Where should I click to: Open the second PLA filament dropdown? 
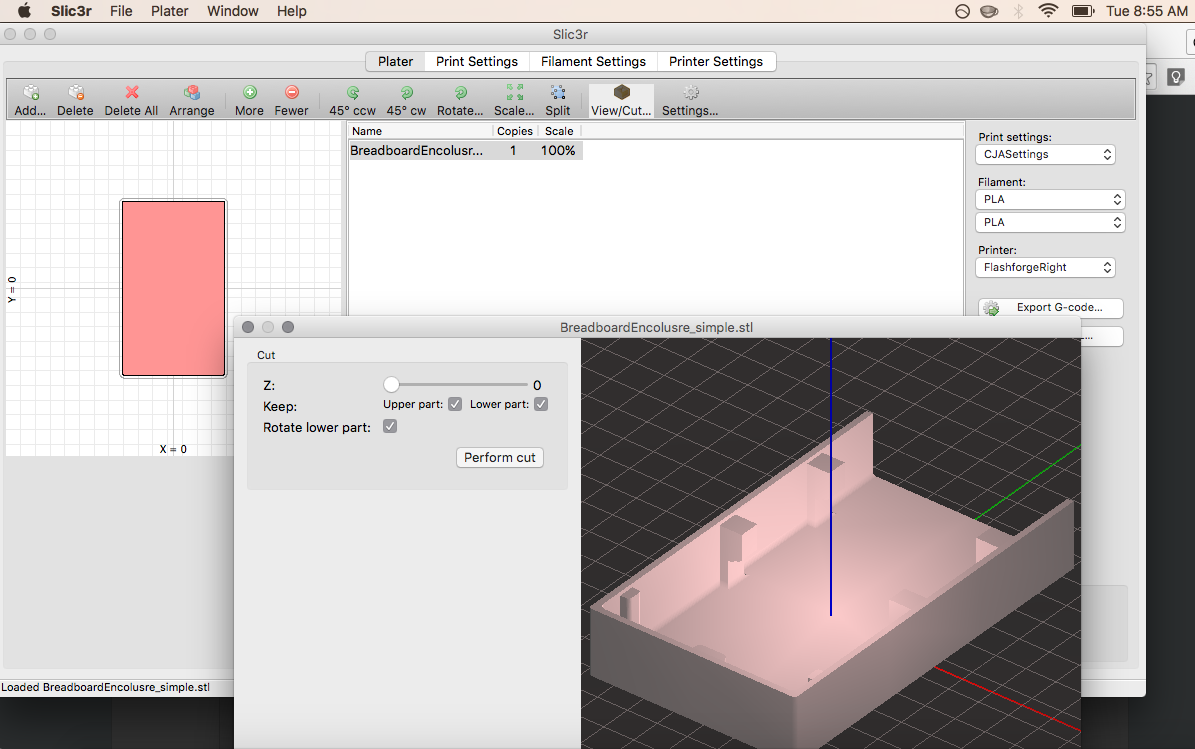pos(1050,222)
